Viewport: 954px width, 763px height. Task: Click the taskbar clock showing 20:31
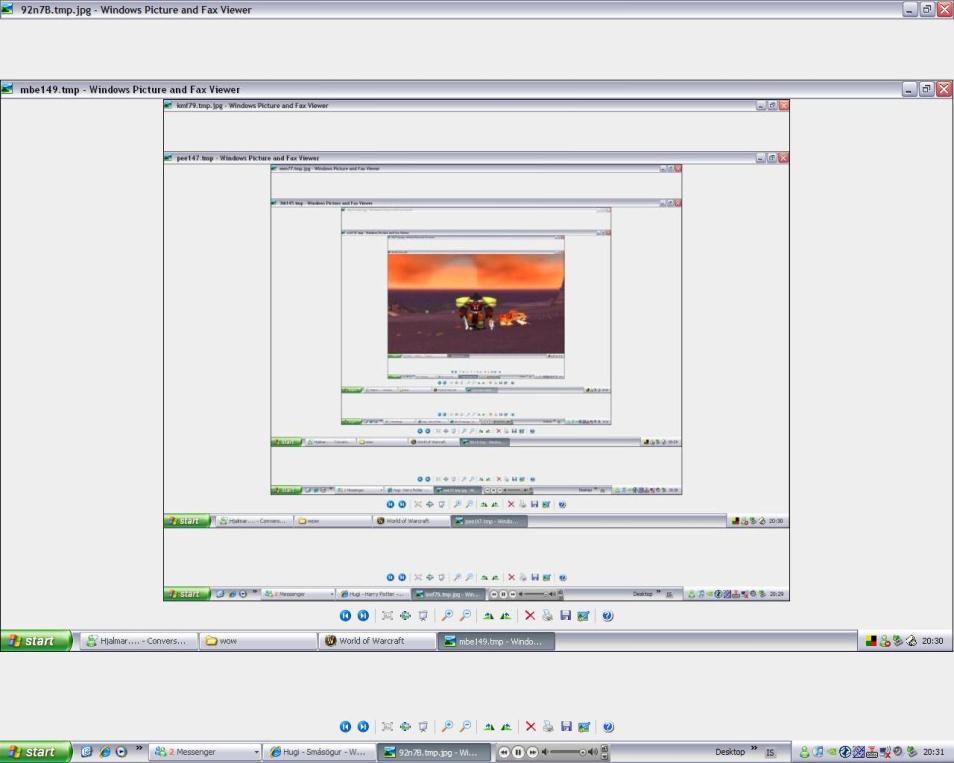point(933,753)
